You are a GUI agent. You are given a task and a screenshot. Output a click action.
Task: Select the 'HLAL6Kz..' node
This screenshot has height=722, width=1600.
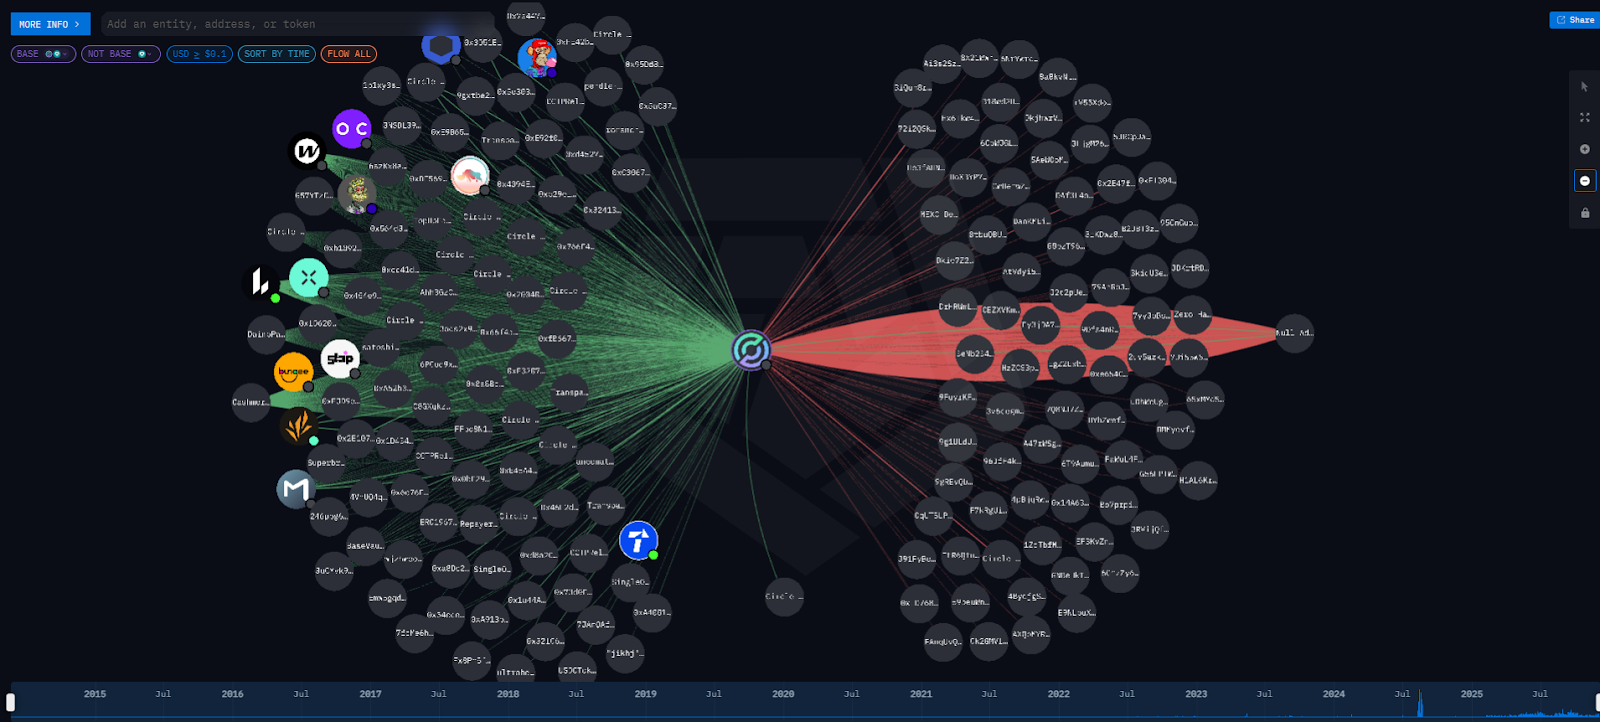(1197, 481)
